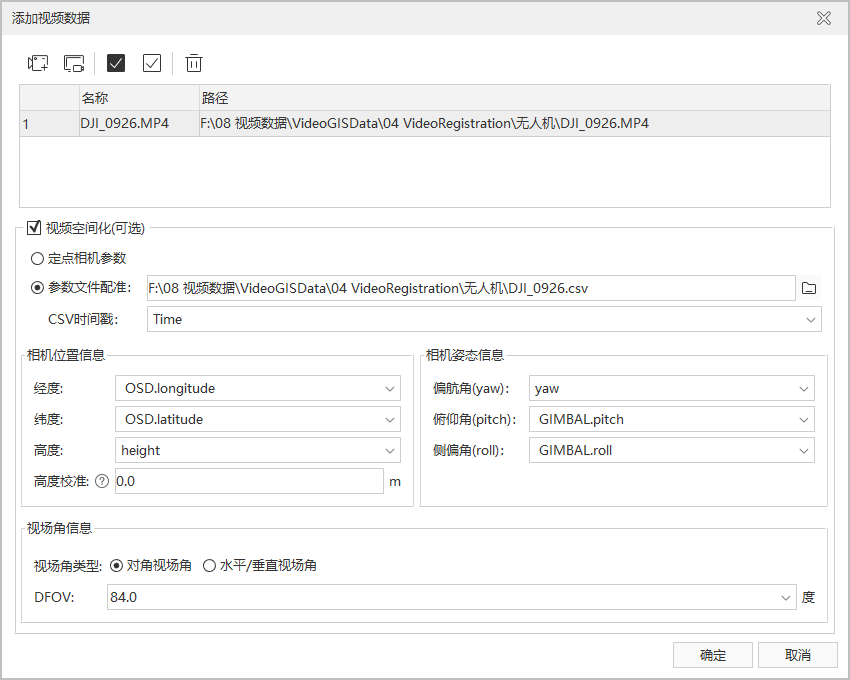Delete selected video with trash icon
Viewport: 850px width, 680px height.
194,63
